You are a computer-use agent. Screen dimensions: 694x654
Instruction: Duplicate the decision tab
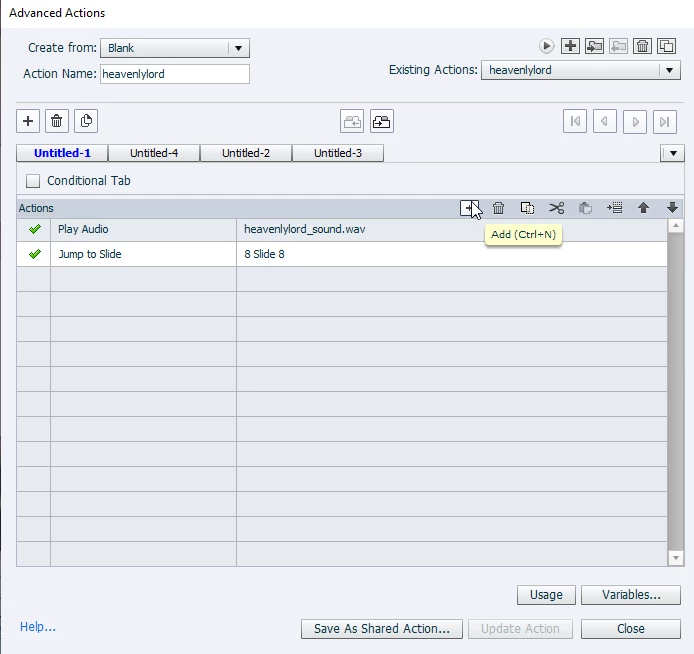click(x=86, y=121)
